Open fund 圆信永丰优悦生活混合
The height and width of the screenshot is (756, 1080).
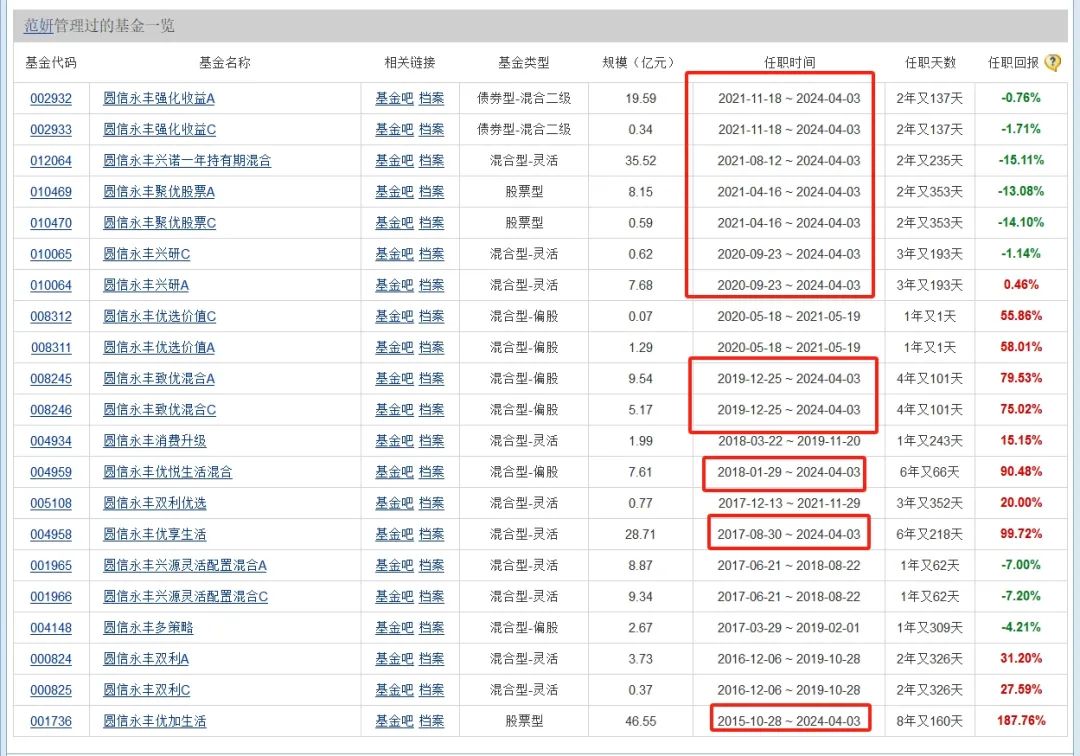tap(168, 472)
